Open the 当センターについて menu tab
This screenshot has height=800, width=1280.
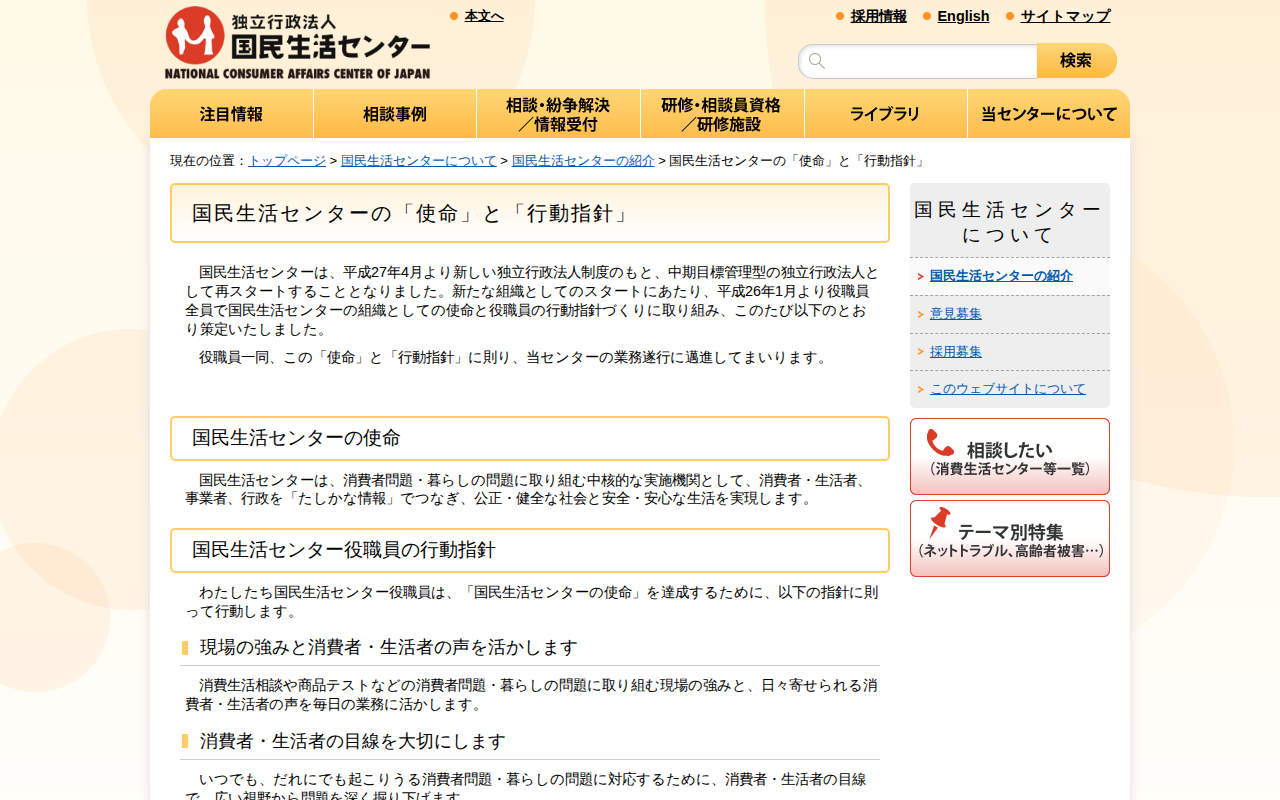(1049, 114)
